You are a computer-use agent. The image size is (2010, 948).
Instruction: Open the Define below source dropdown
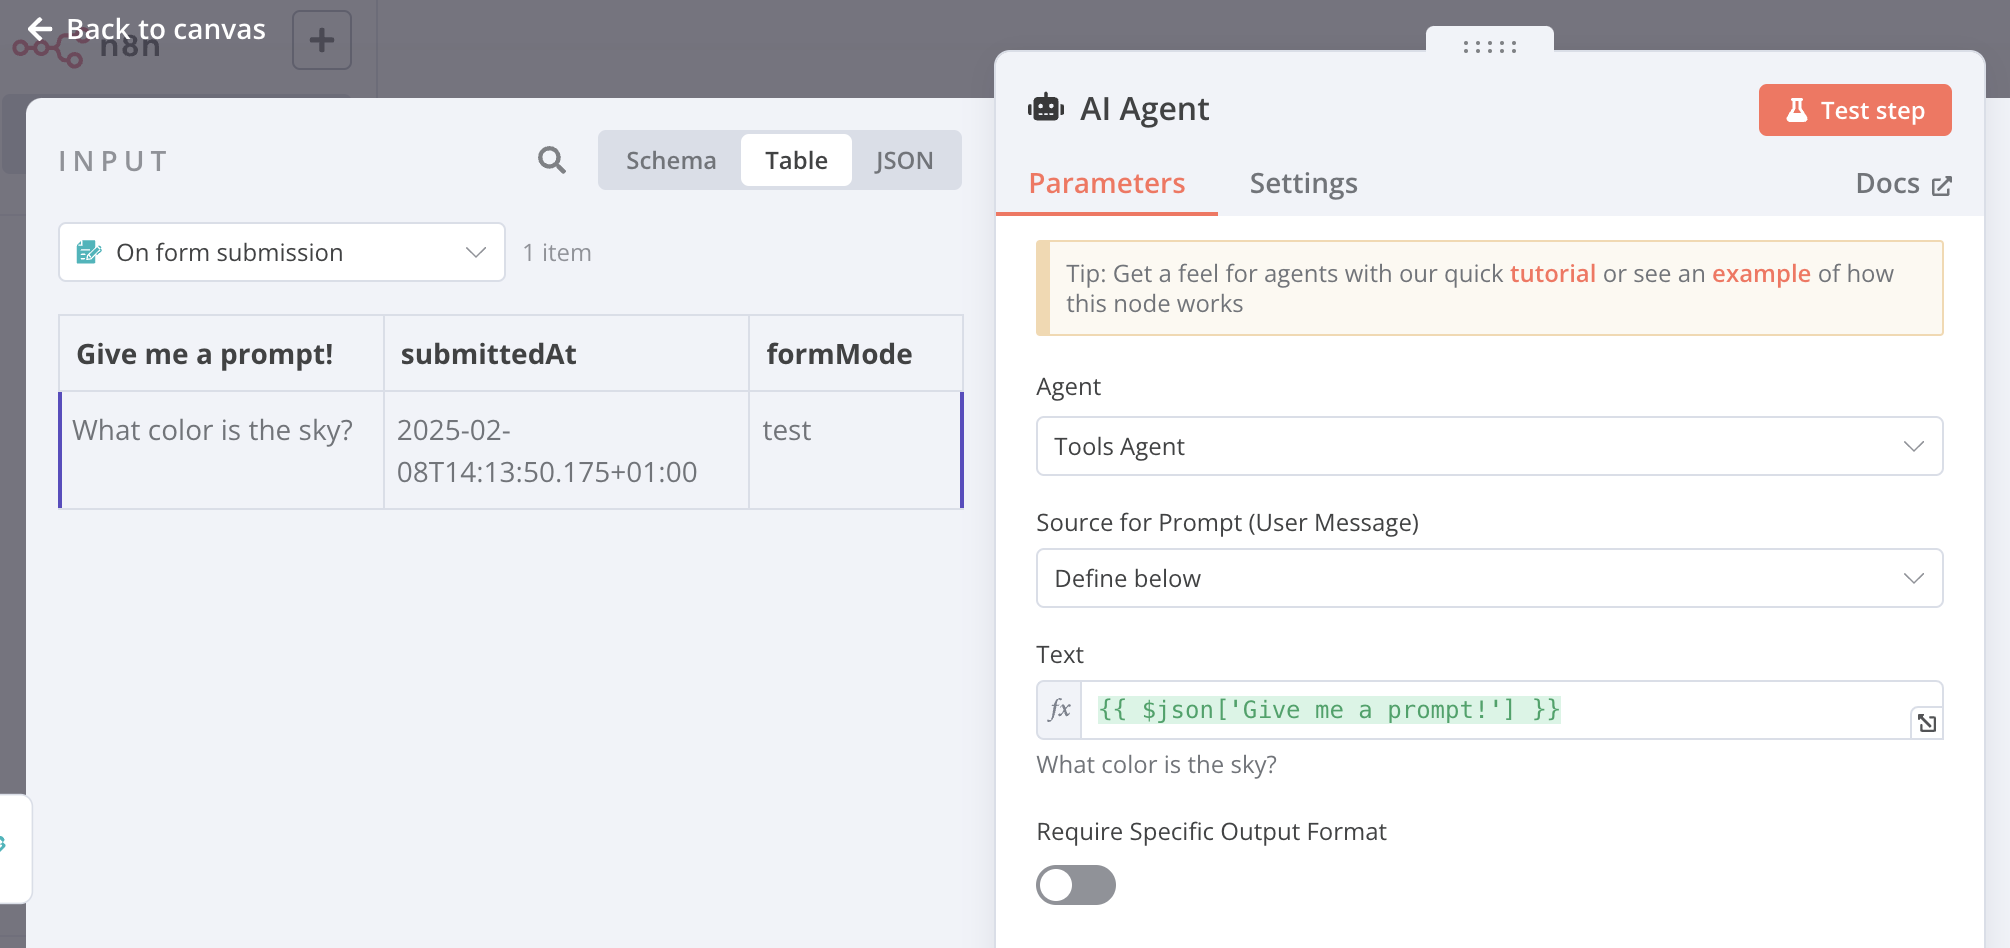tap(1488, 578)
